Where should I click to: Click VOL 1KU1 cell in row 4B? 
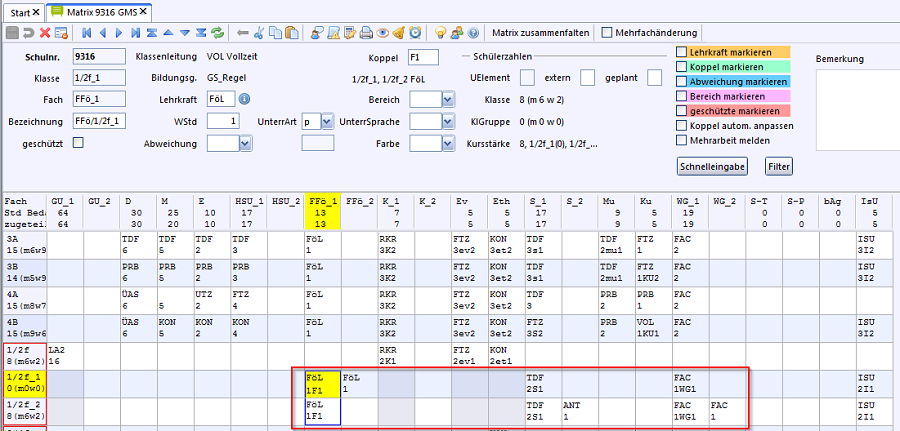(x=654, y=328)
